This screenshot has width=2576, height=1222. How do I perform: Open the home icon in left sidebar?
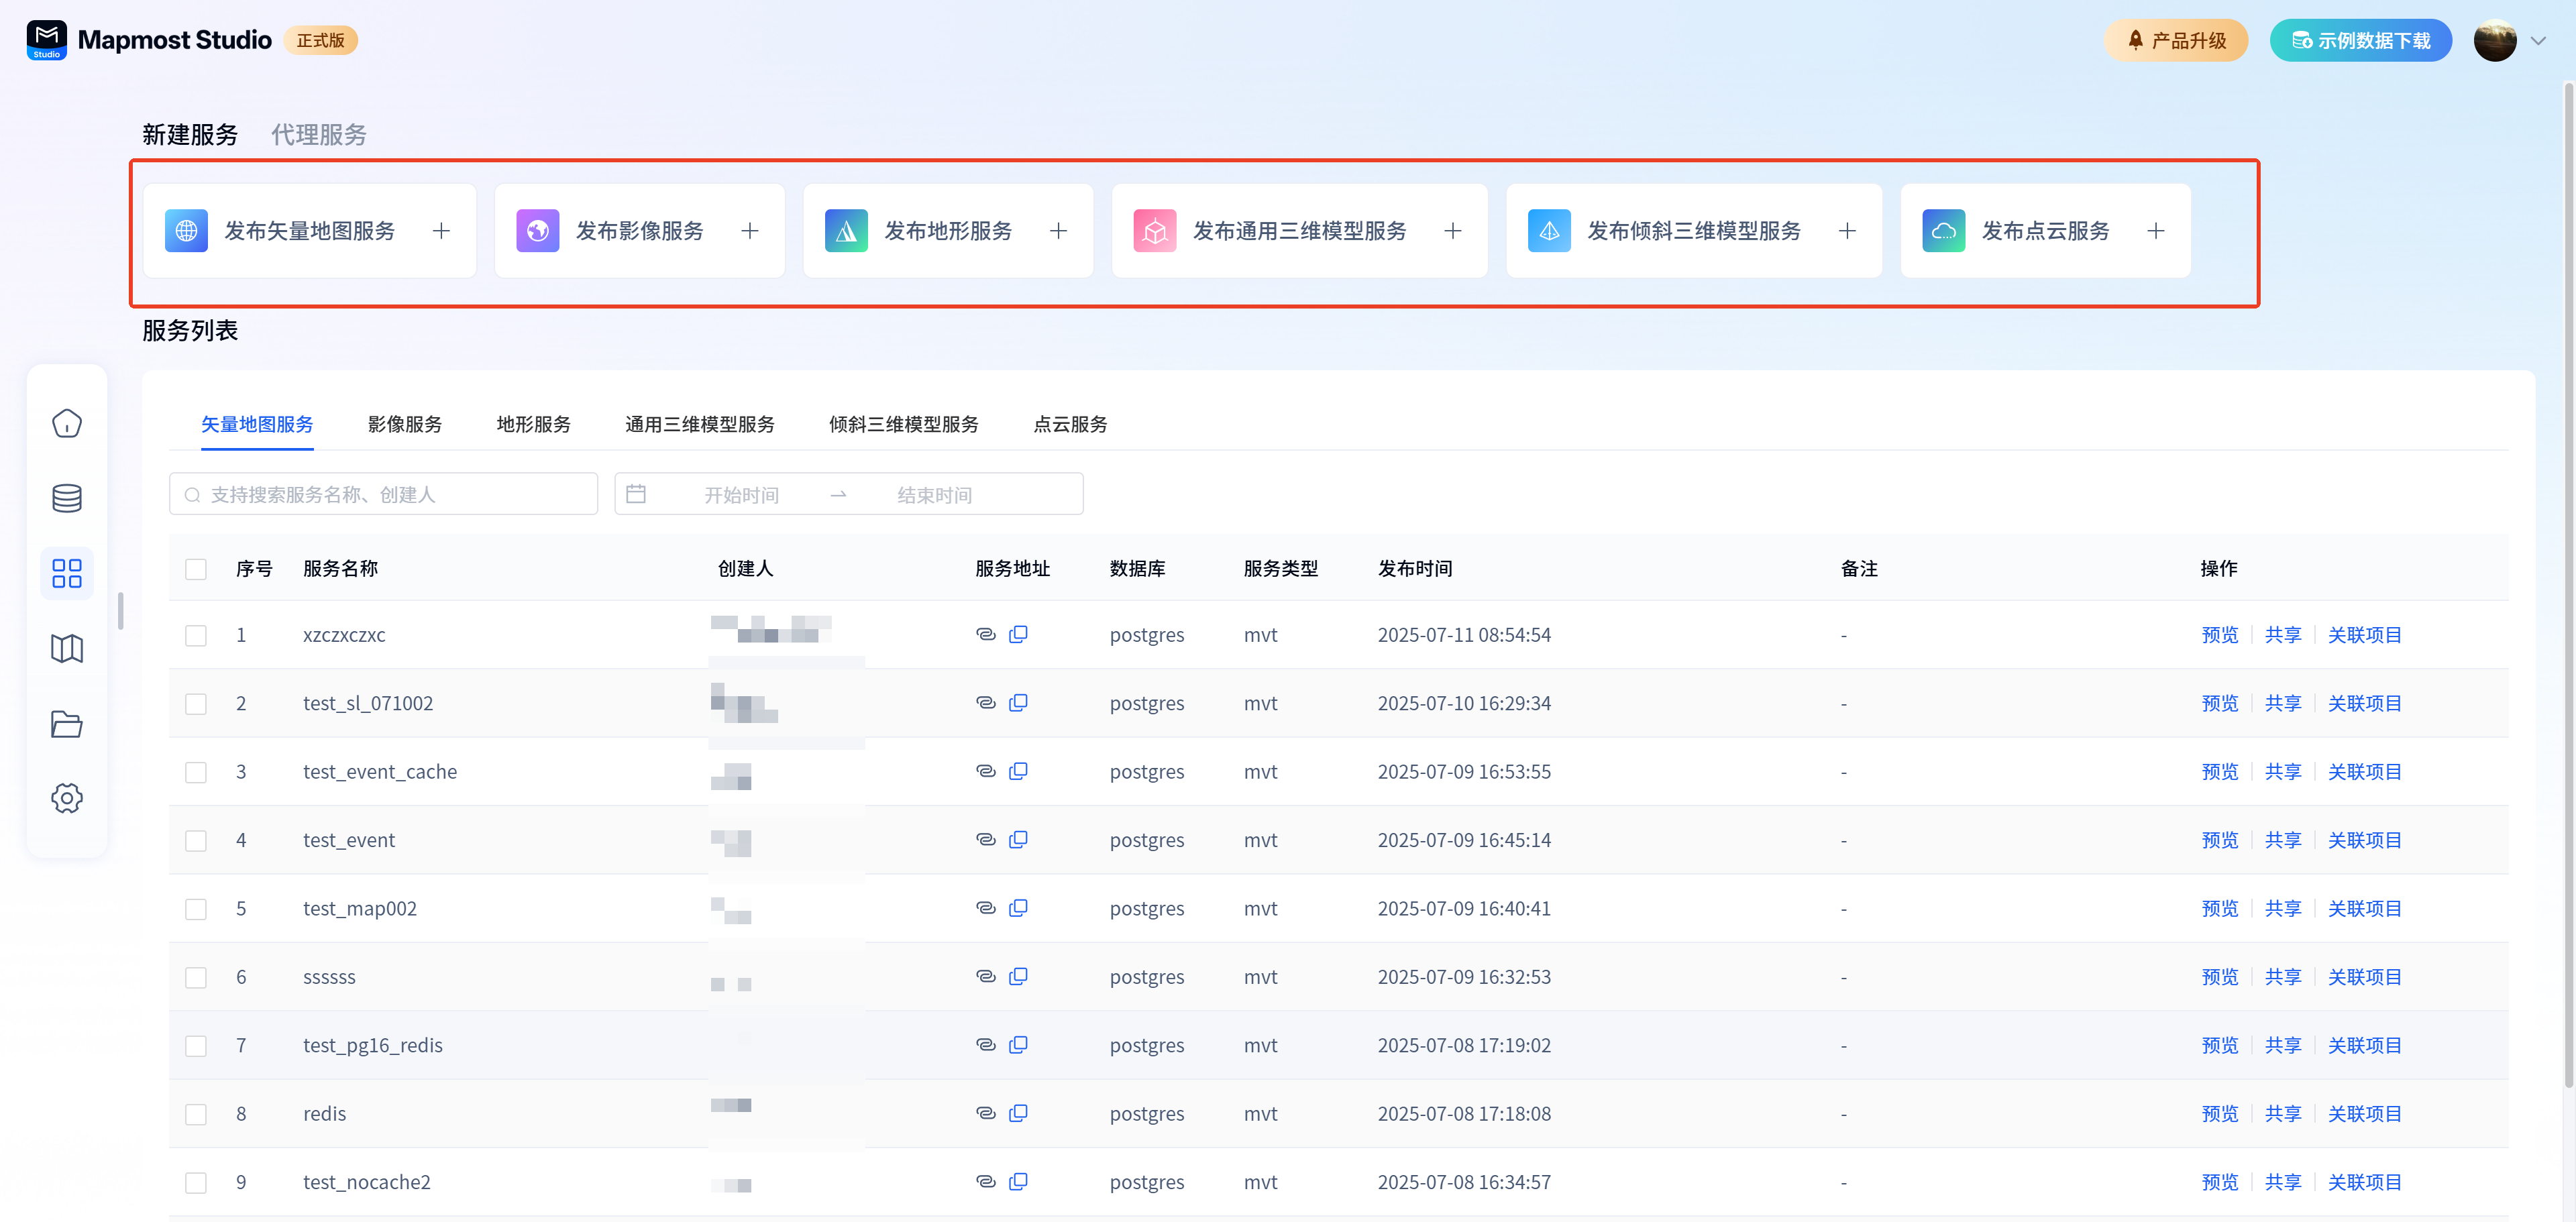tap(66, 423)
